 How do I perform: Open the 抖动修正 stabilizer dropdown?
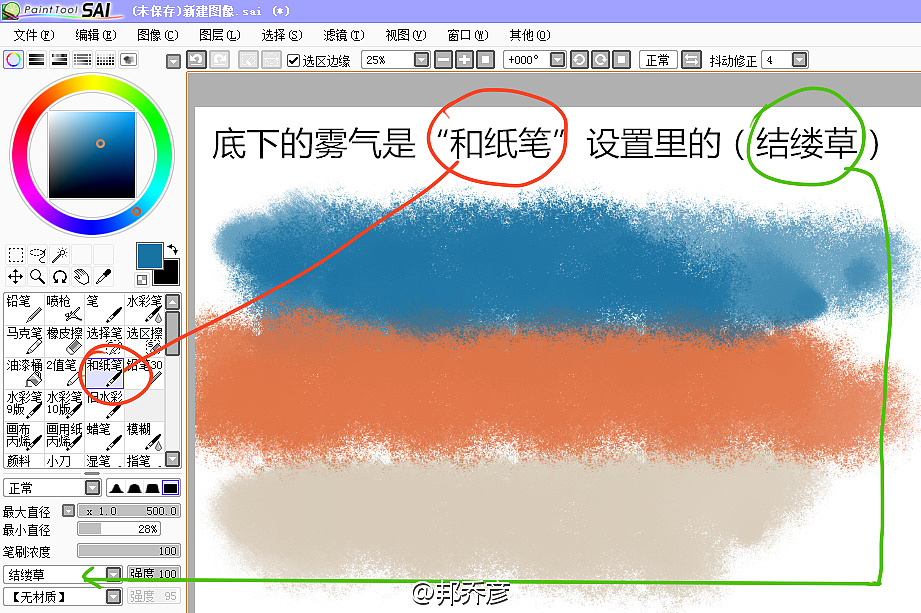(x=799, y=60)
